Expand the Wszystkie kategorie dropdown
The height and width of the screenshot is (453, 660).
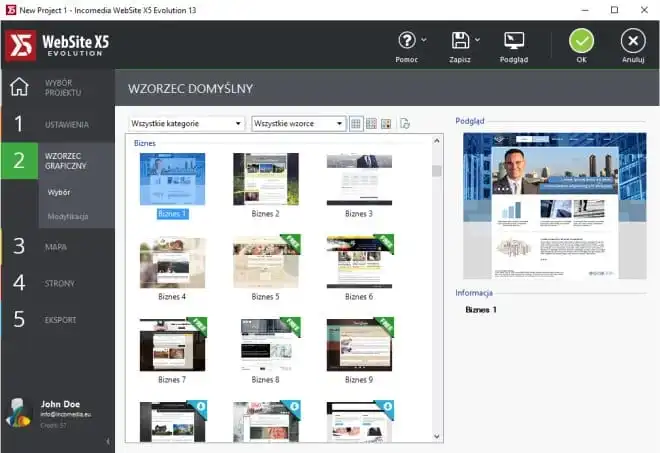(186, 124)
